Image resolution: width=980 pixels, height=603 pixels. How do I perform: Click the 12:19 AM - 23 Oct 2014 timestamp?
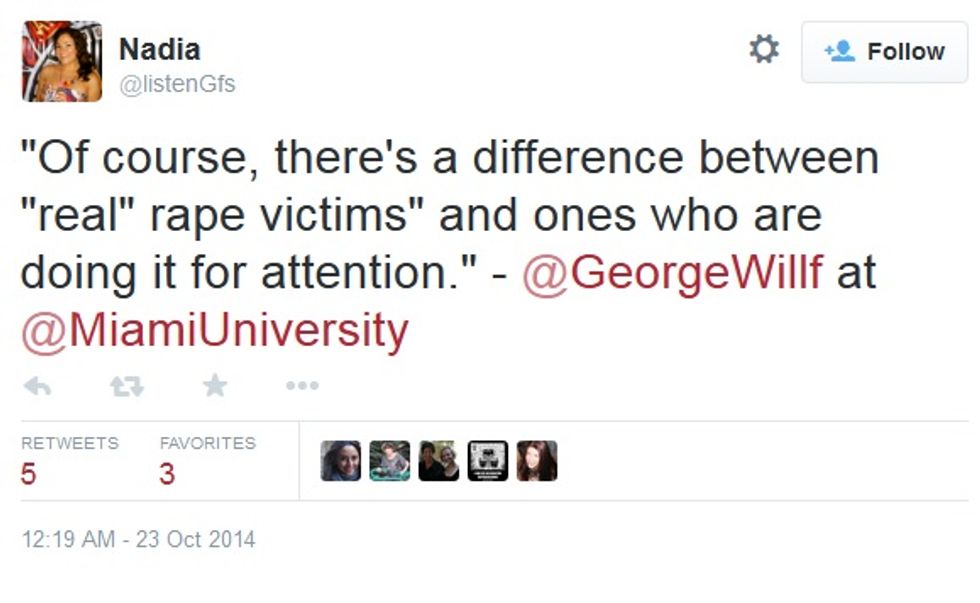coord(138,539)
